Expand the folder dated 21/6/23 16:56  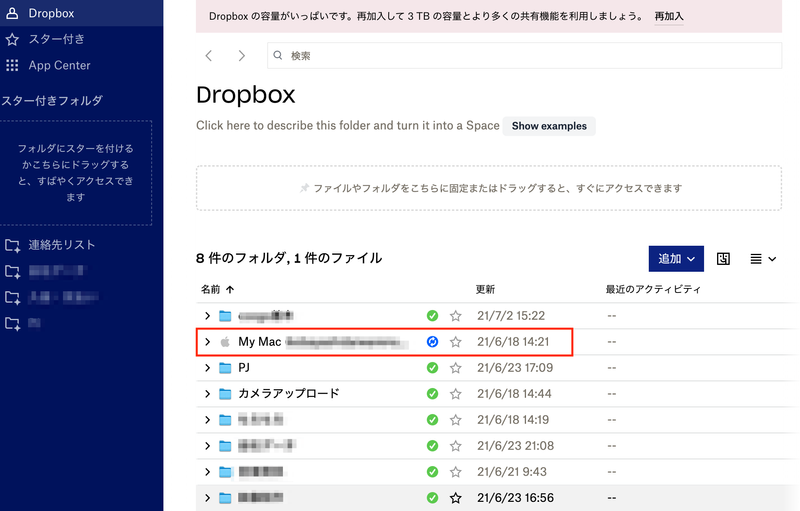pyautogui.click(x=207, y=498)
